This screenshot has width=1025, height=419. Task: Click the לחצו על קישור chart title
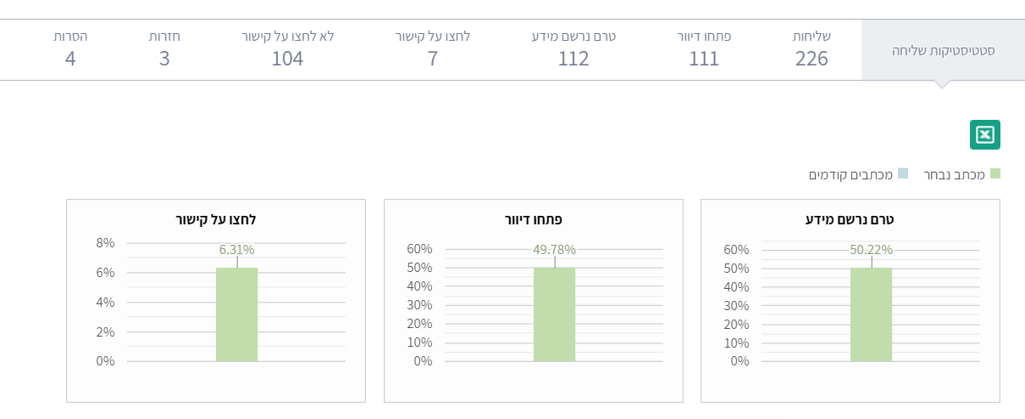coord(216,219)
